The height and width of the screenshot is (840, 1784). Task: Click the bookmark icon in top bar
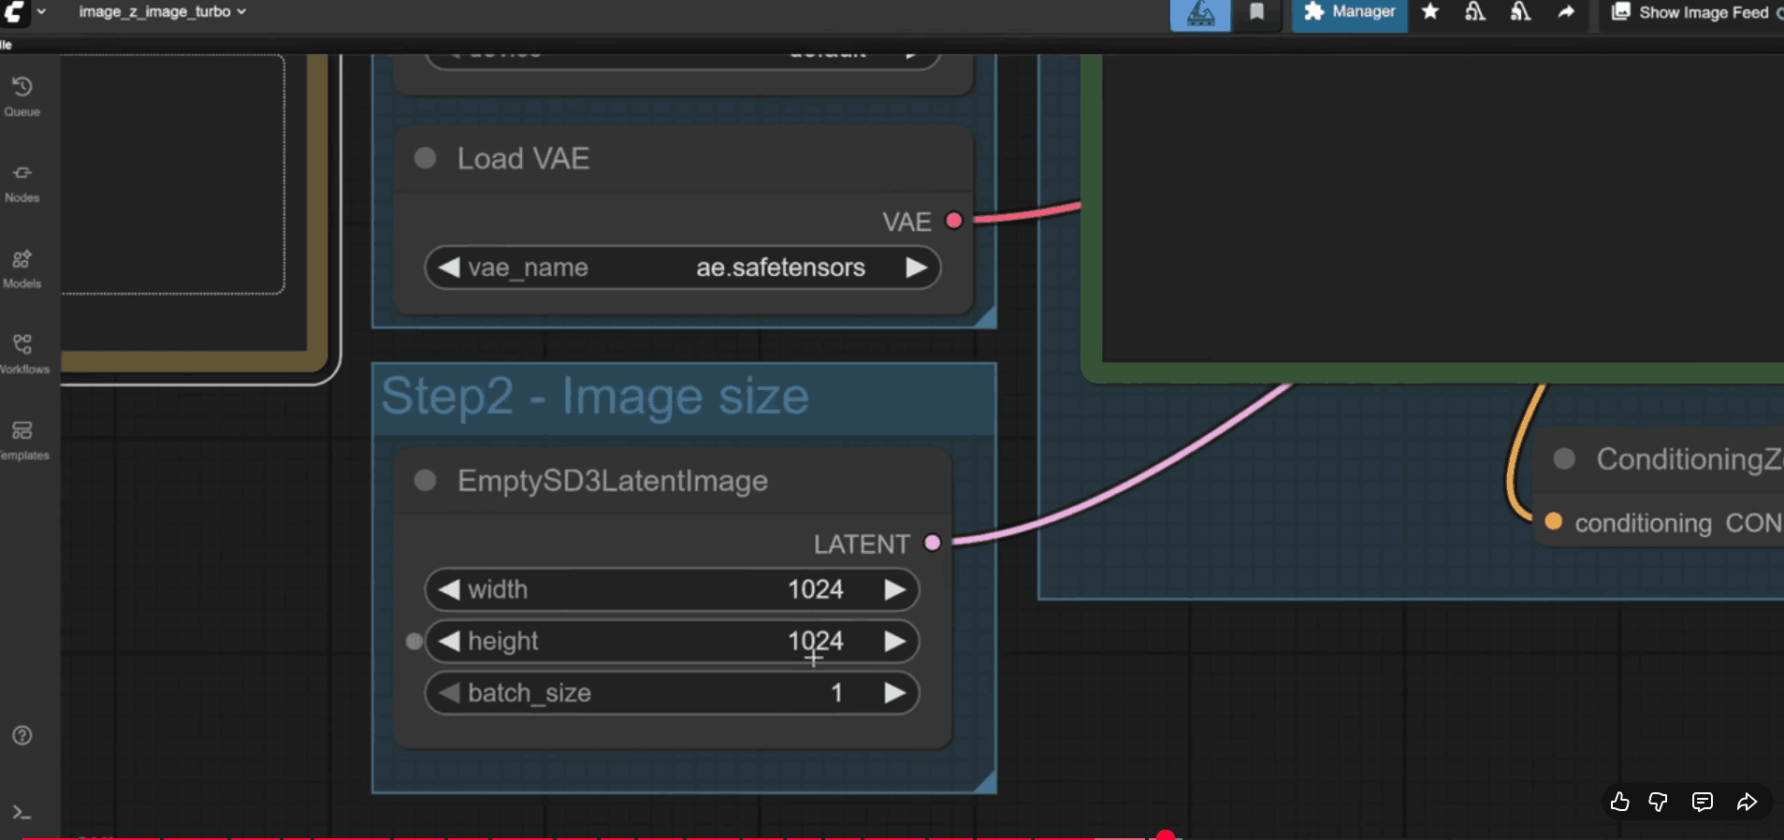[x=1257, y=12]
